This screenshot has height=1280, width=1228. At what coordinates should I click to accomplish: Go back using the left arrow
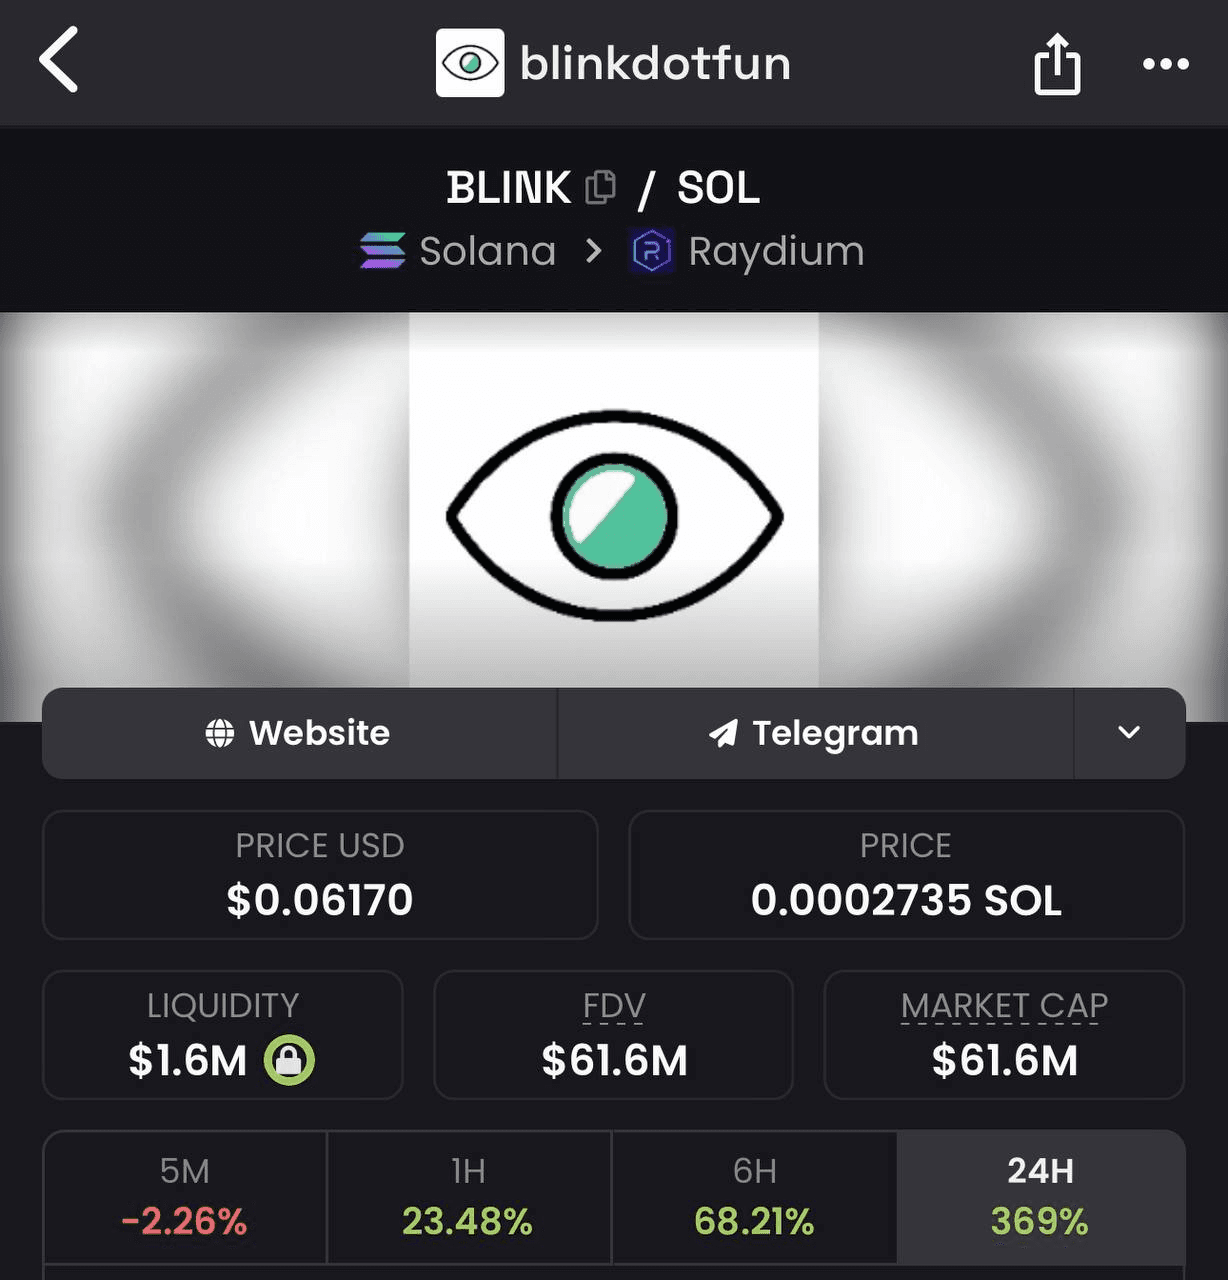(x=59, y=60)
